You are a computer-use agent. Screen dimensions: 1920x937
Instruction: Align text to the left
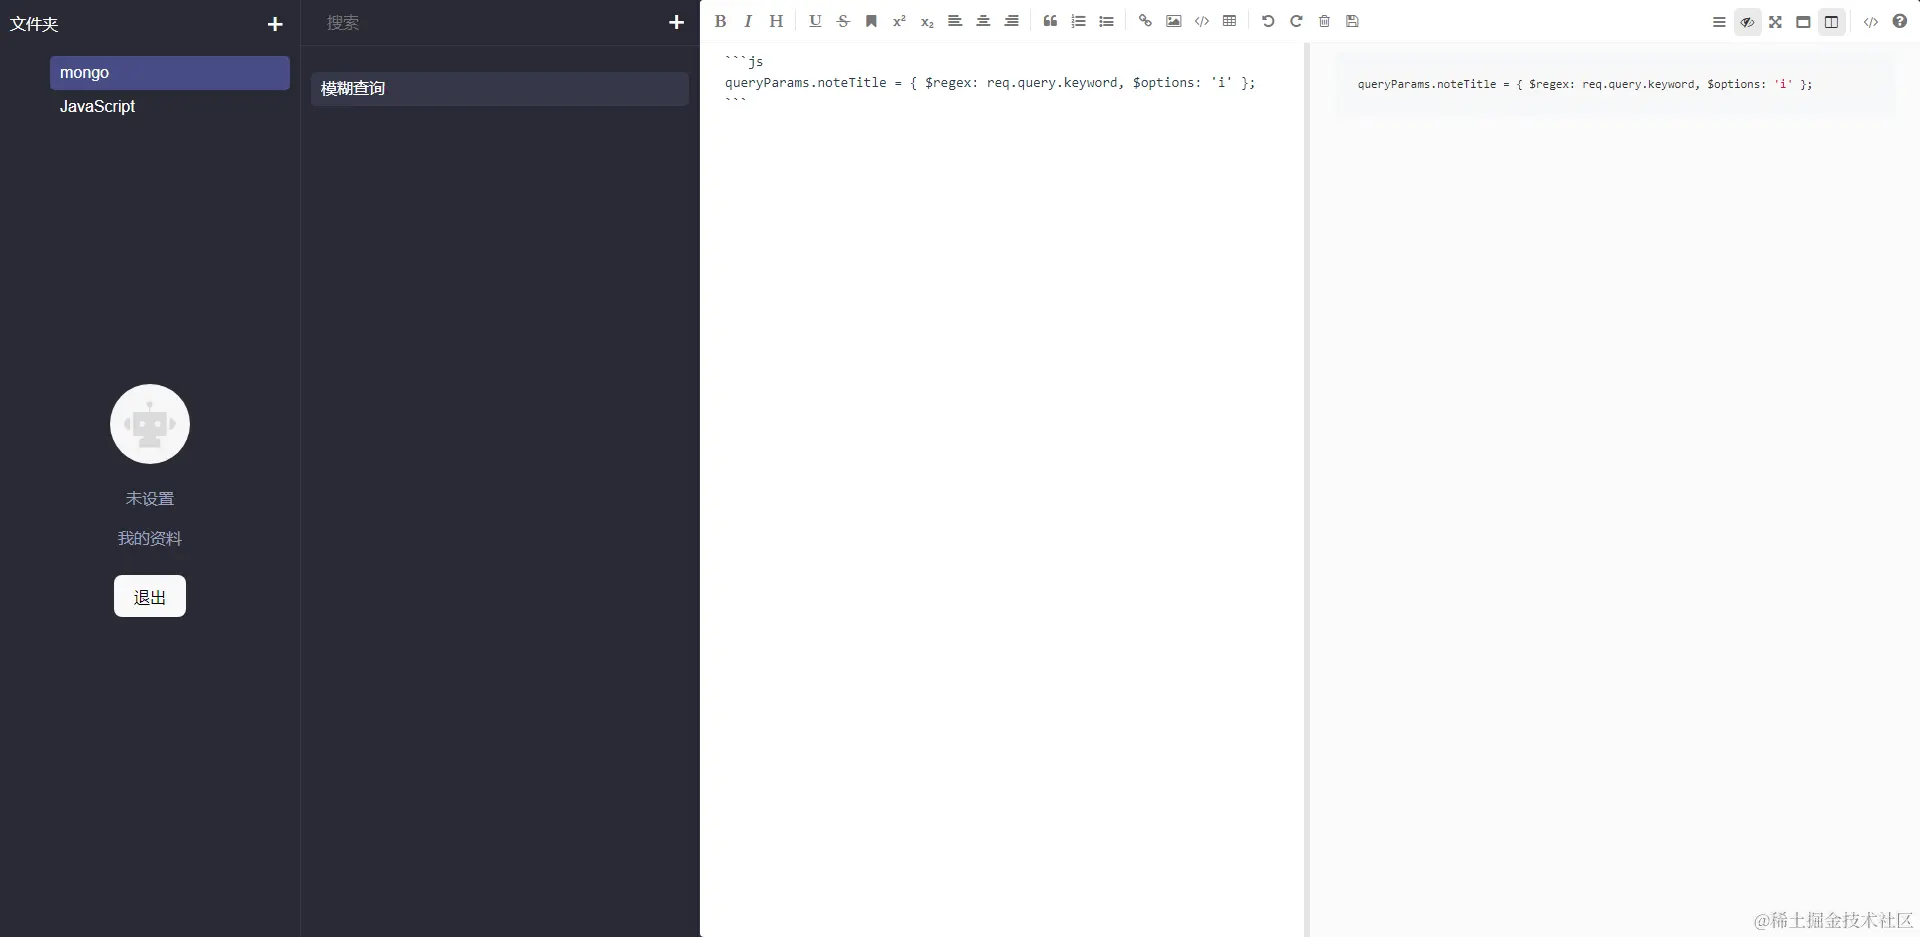(955, 21)
